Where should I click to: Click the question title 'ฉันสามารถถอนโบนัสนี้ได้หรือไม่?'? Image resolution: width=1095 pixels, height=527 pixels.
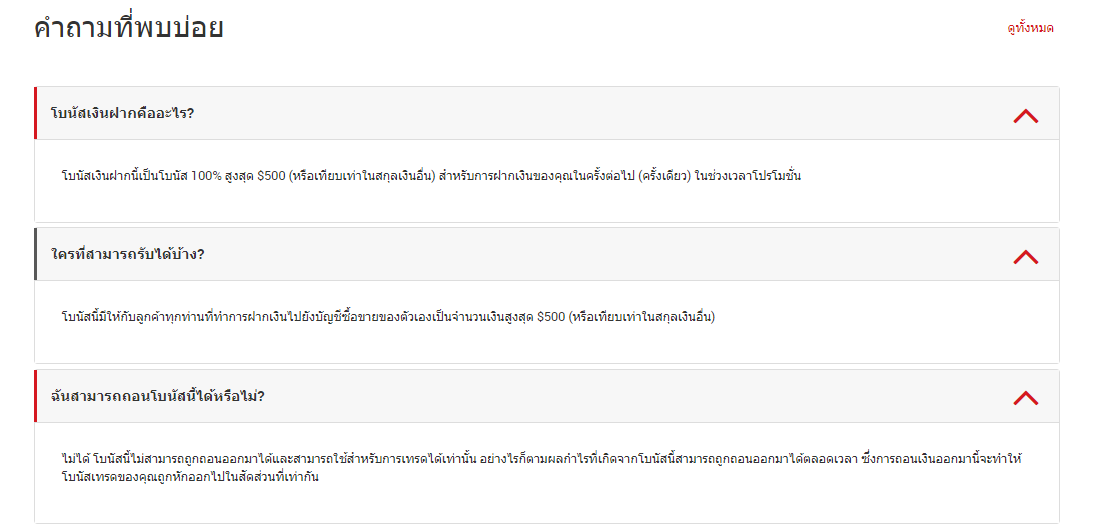(157, 396)
